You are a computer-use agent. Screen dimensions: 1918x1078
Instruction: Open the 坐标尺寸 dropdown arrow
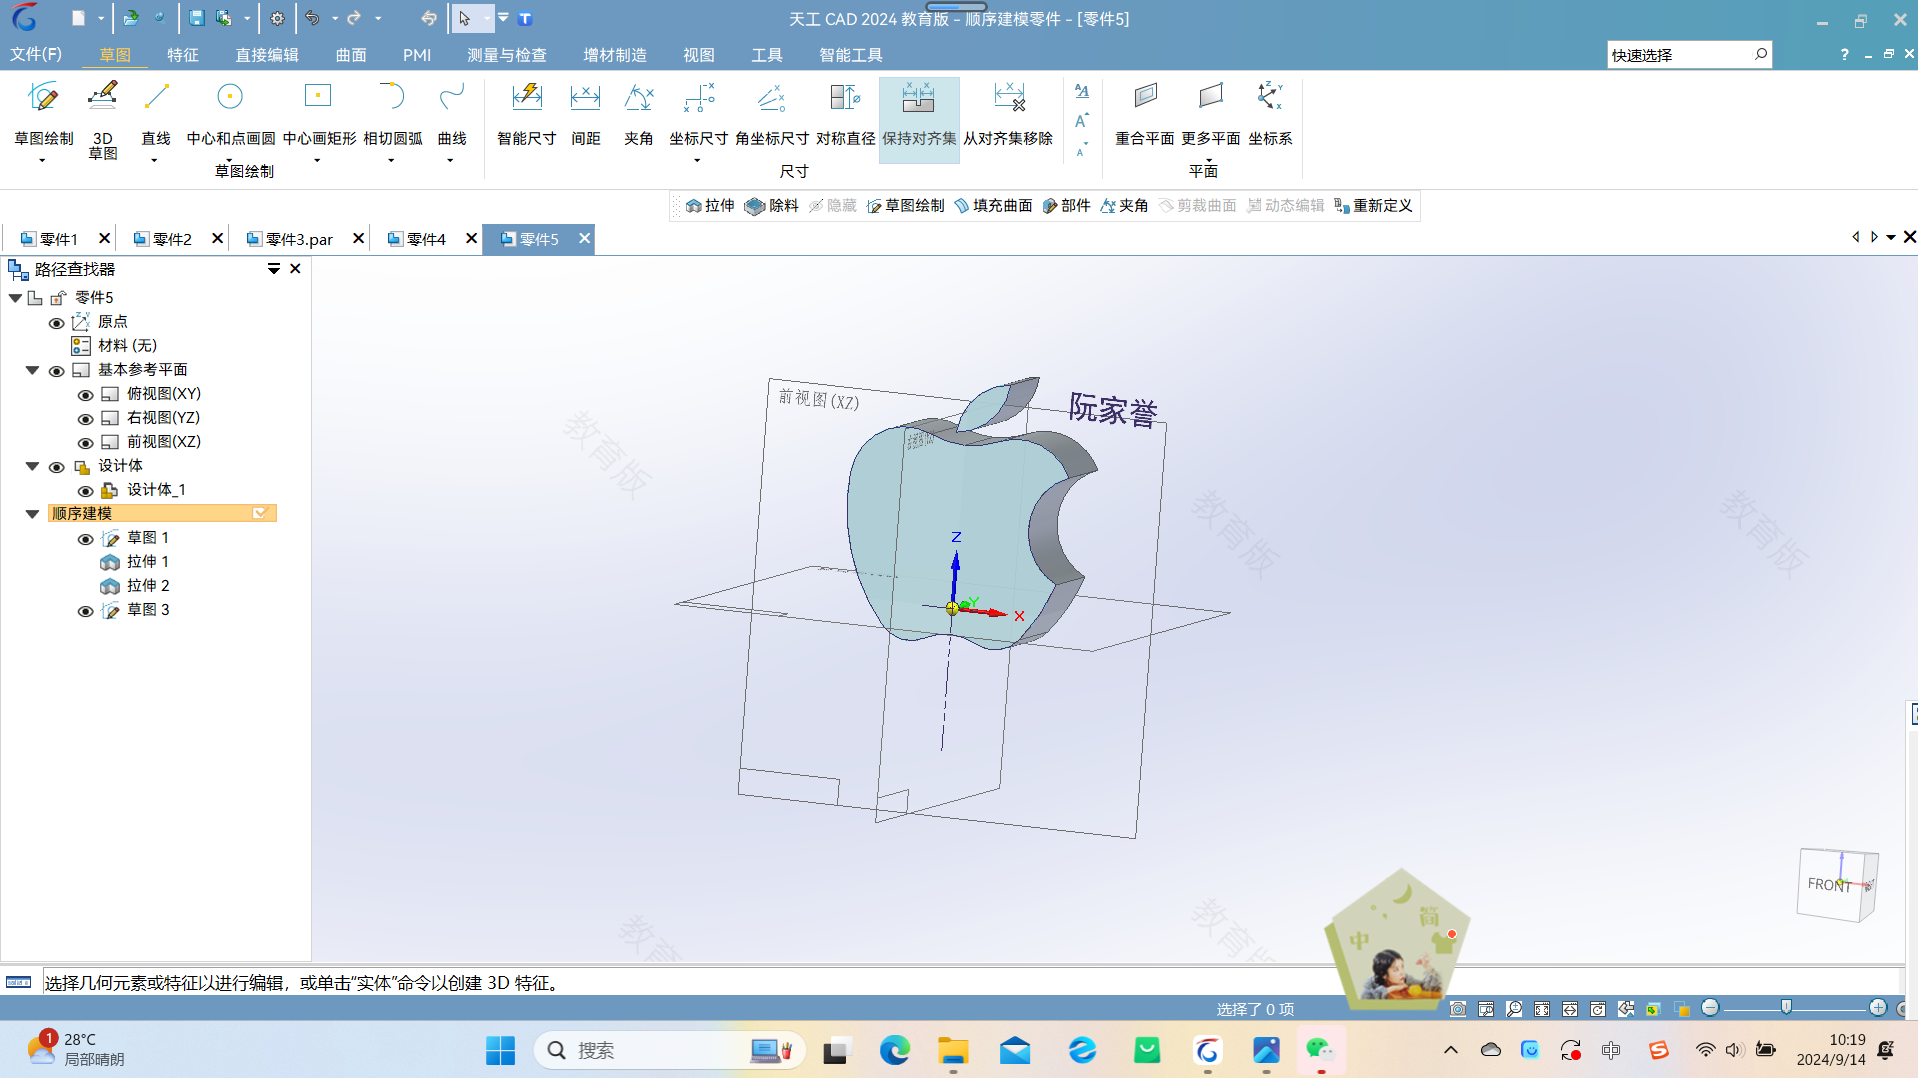pyautogui.click(x=697, y=160)
